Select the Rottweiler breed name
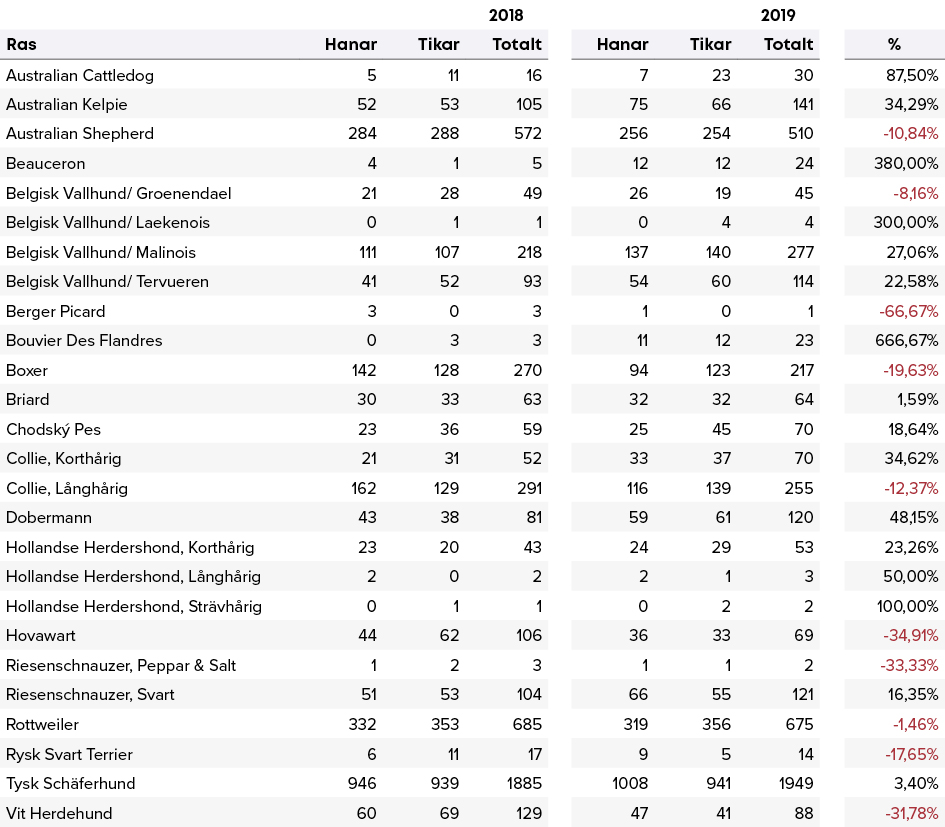 point(42,725)
